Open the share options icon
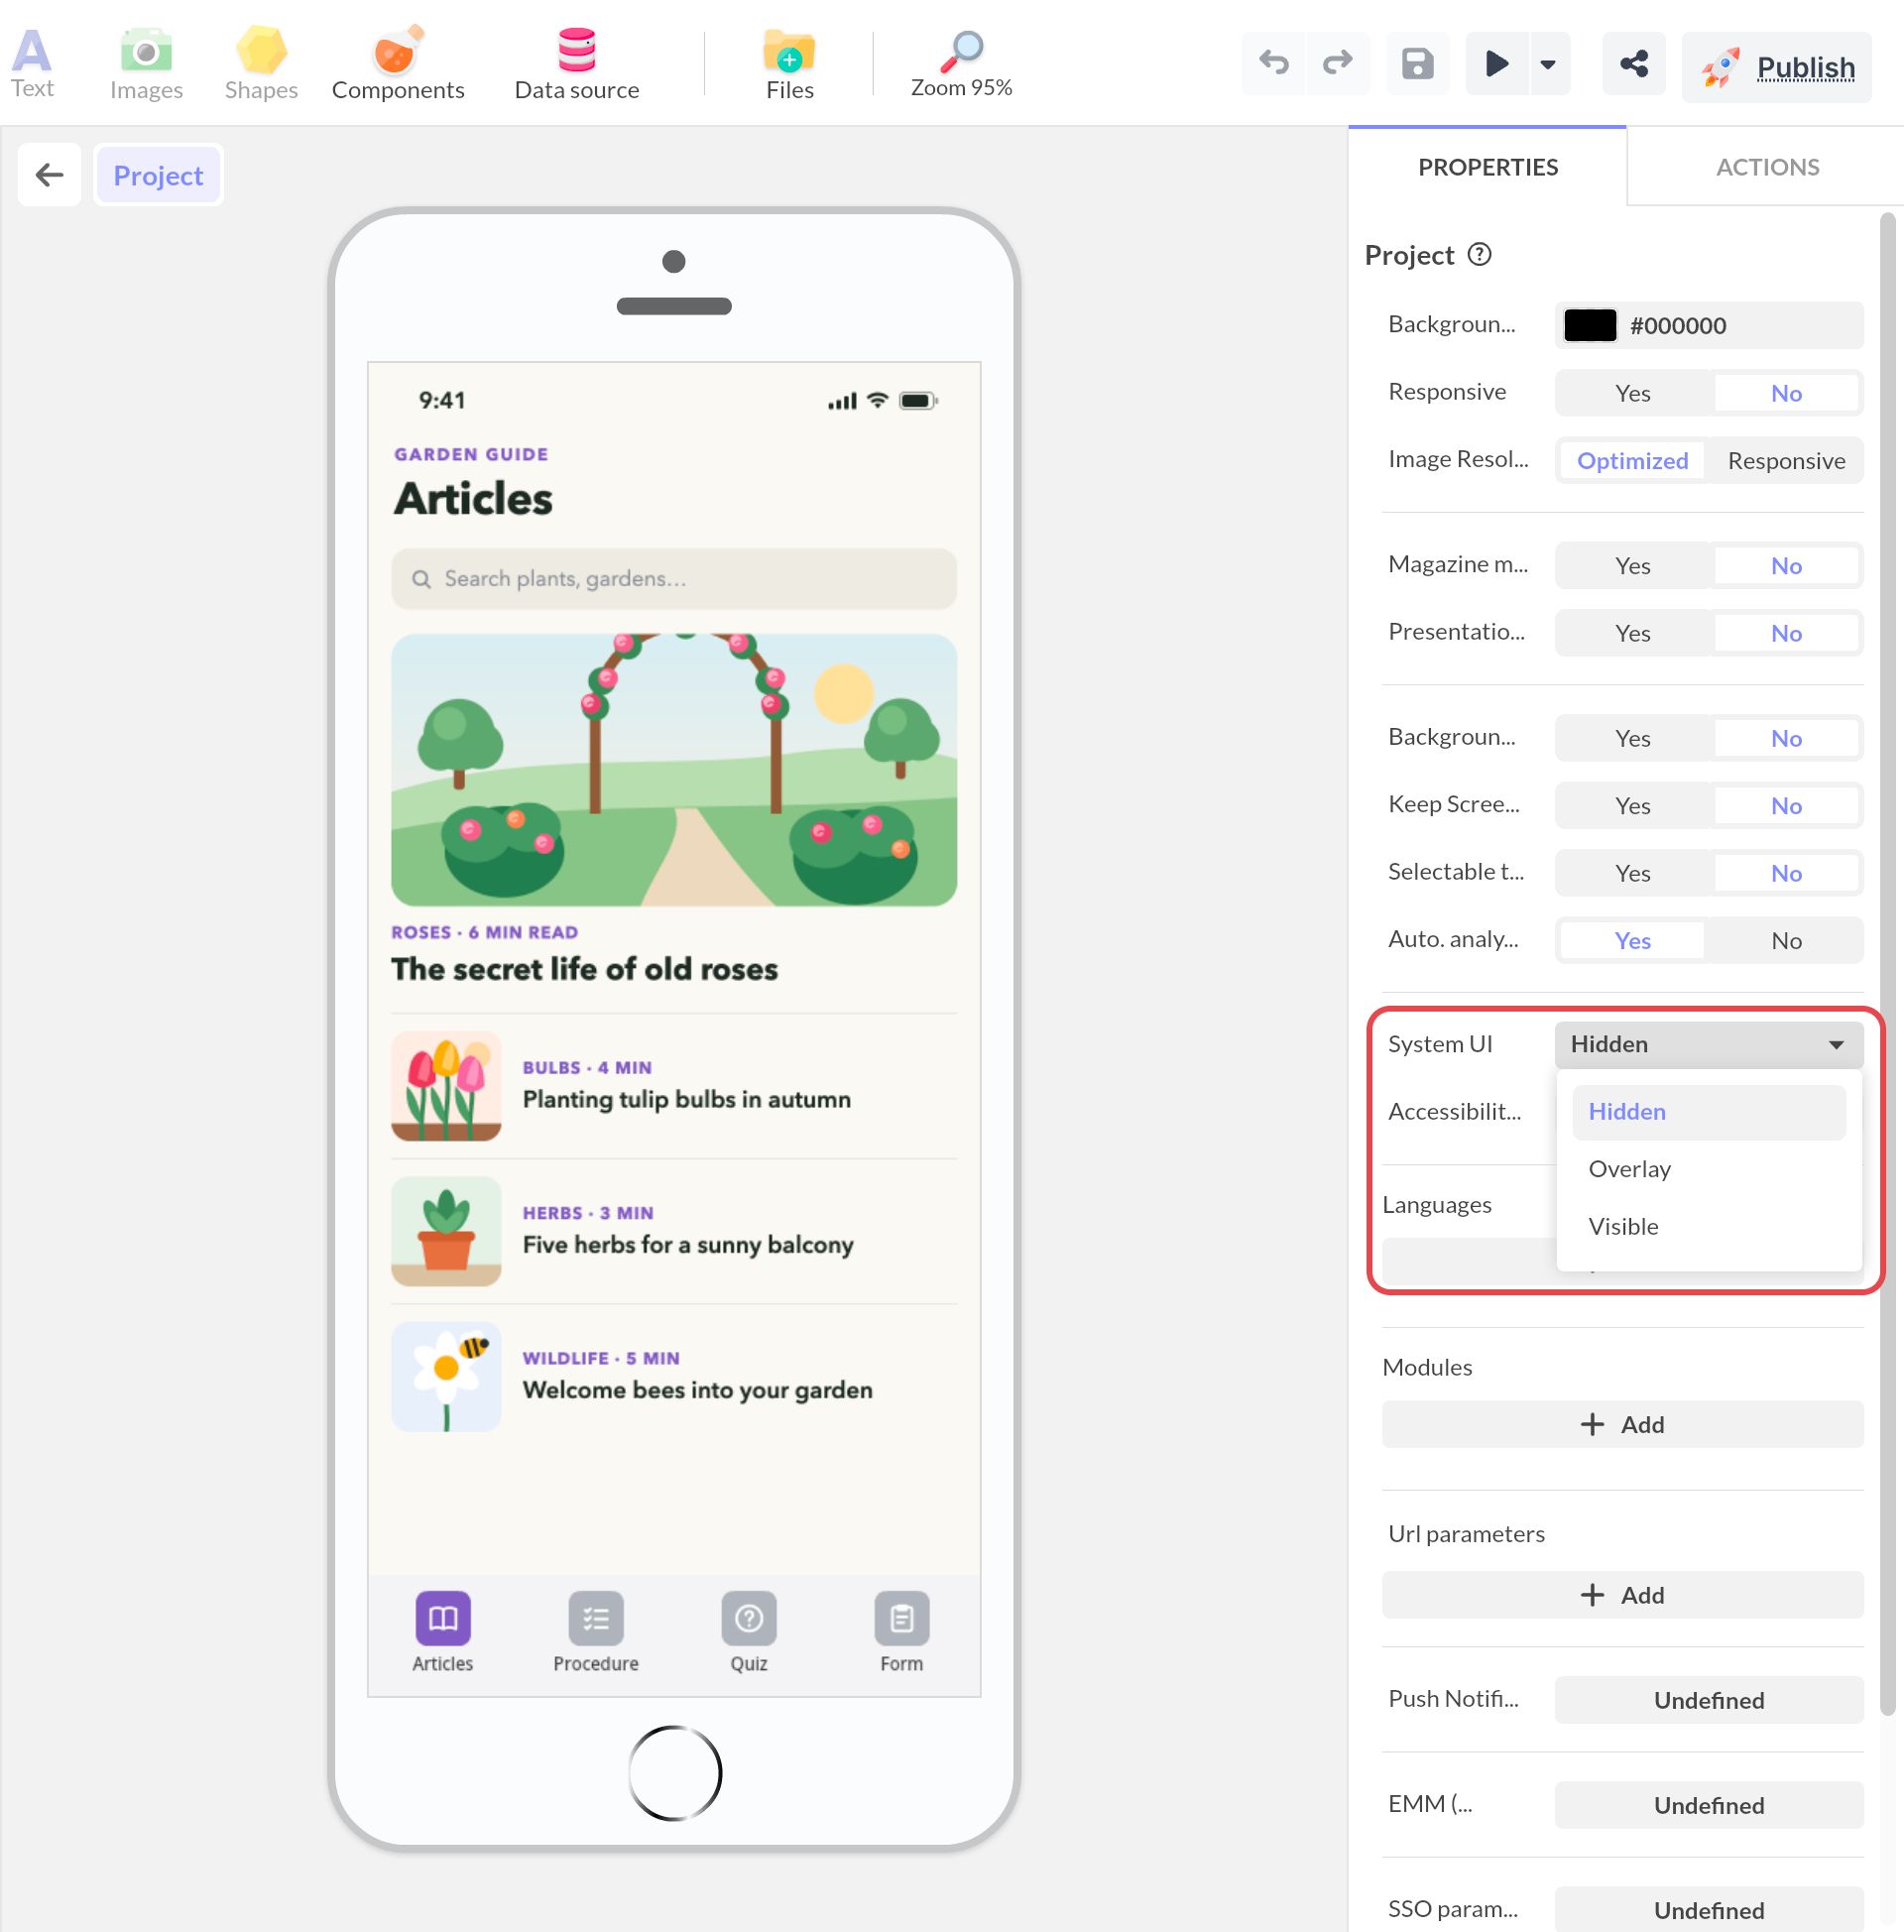 (1634, 64)
